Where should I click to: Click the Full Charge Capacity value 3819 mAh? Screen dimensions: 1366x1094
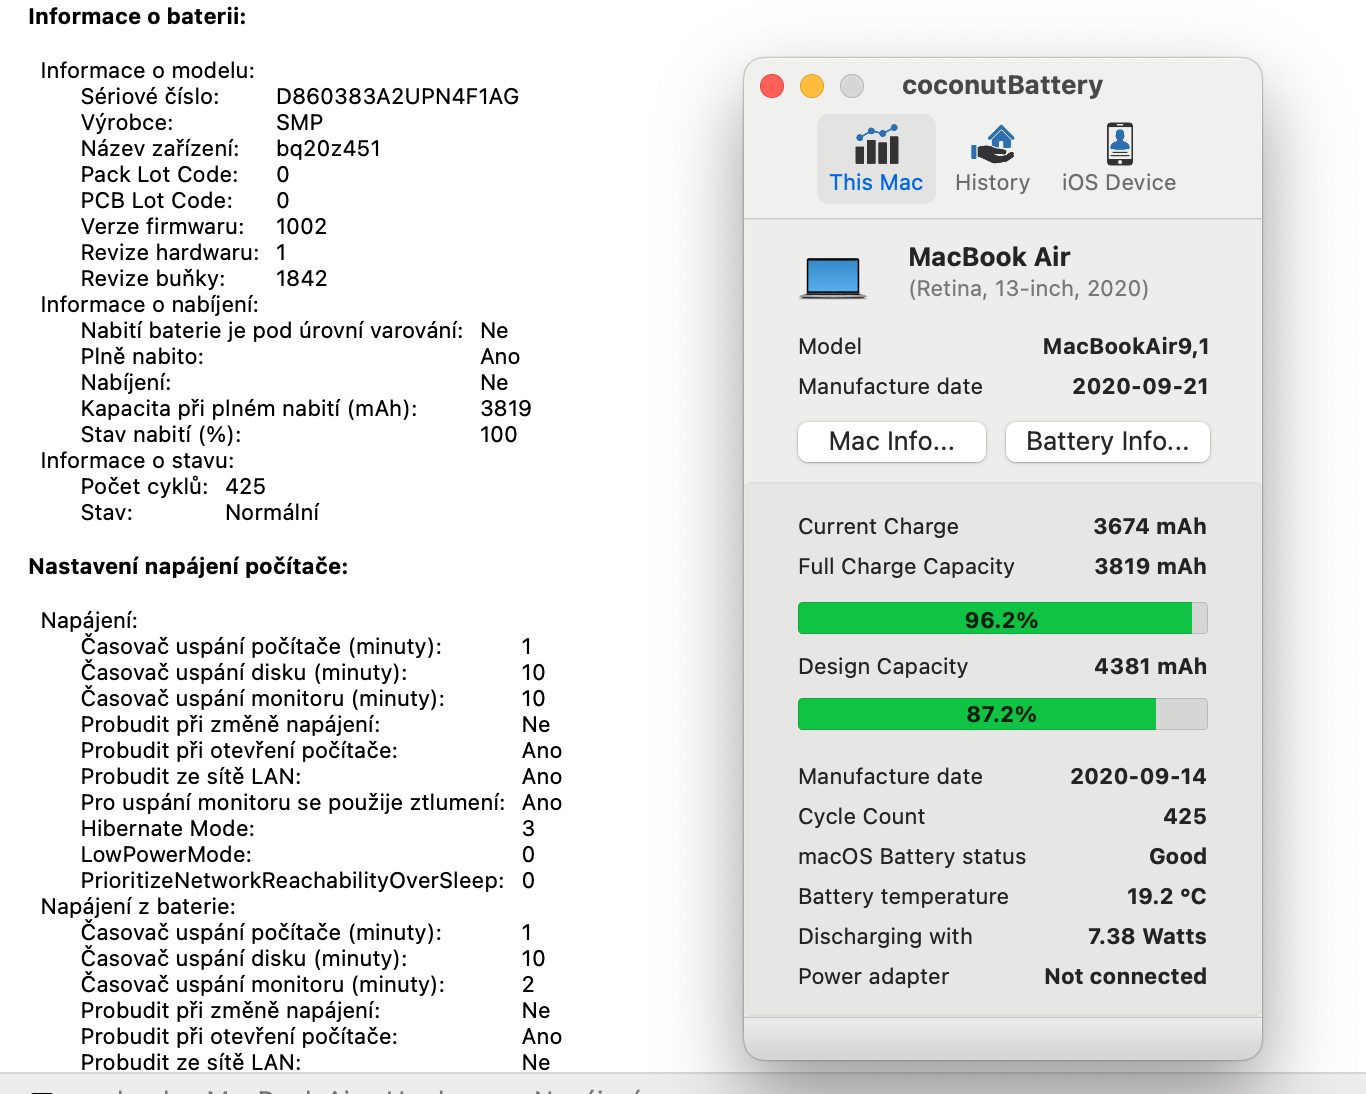1150,567
